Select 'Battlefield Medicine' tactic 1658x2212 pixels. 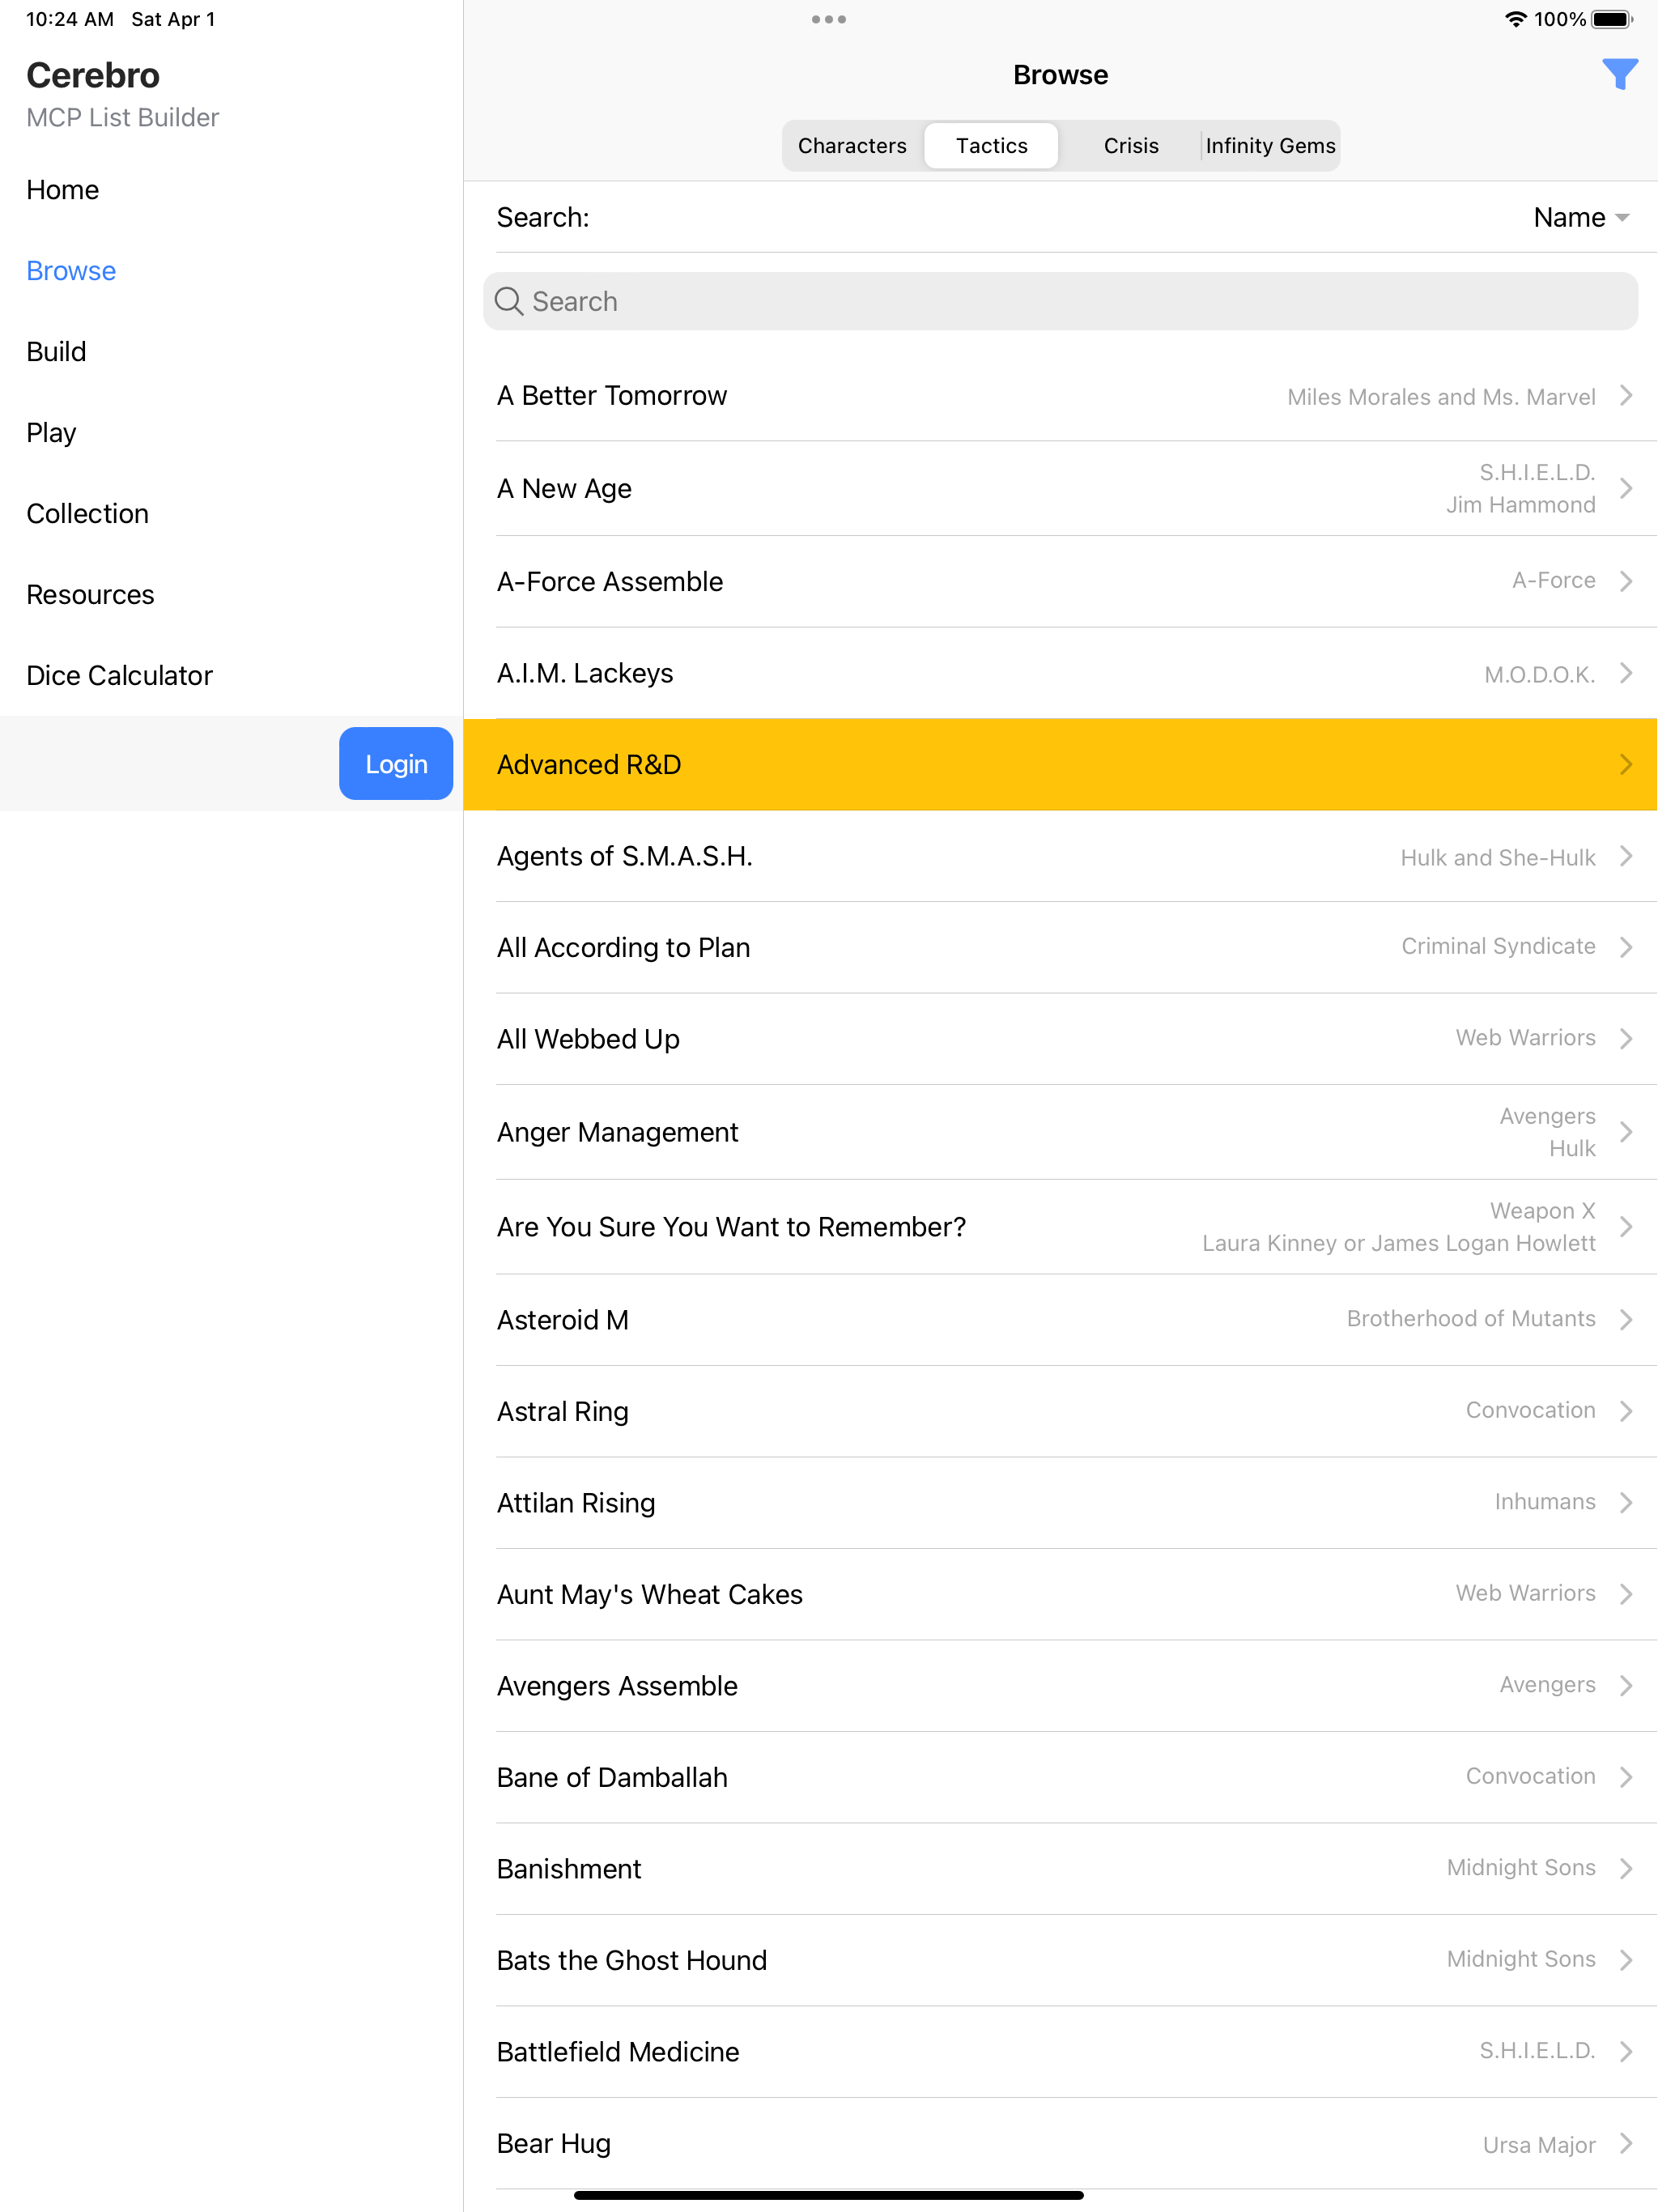click(x=1060, y=2052)
